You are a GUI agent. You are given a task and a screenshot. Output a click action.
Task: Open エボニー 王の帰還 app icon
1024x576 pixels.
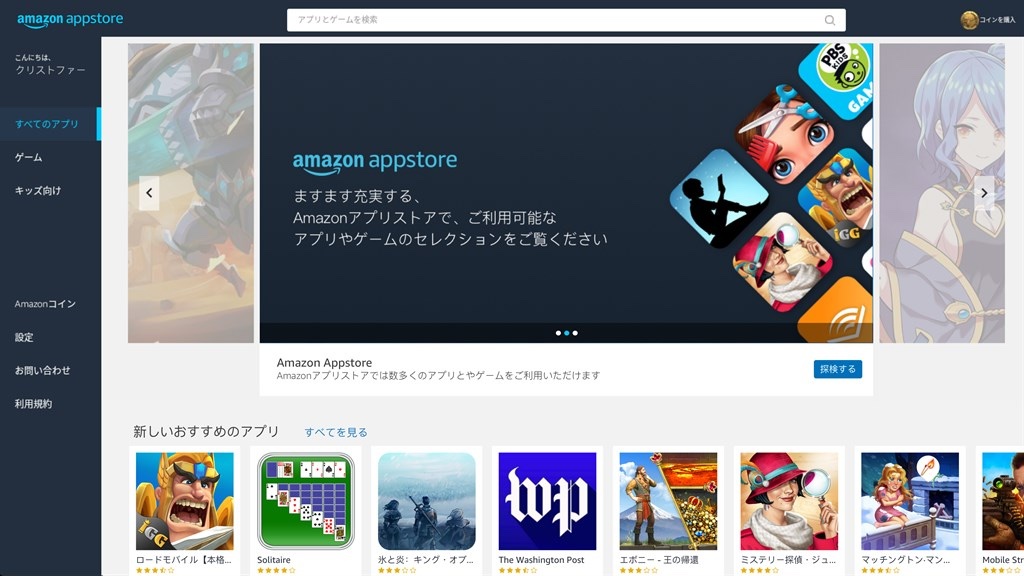coord(668,501)
